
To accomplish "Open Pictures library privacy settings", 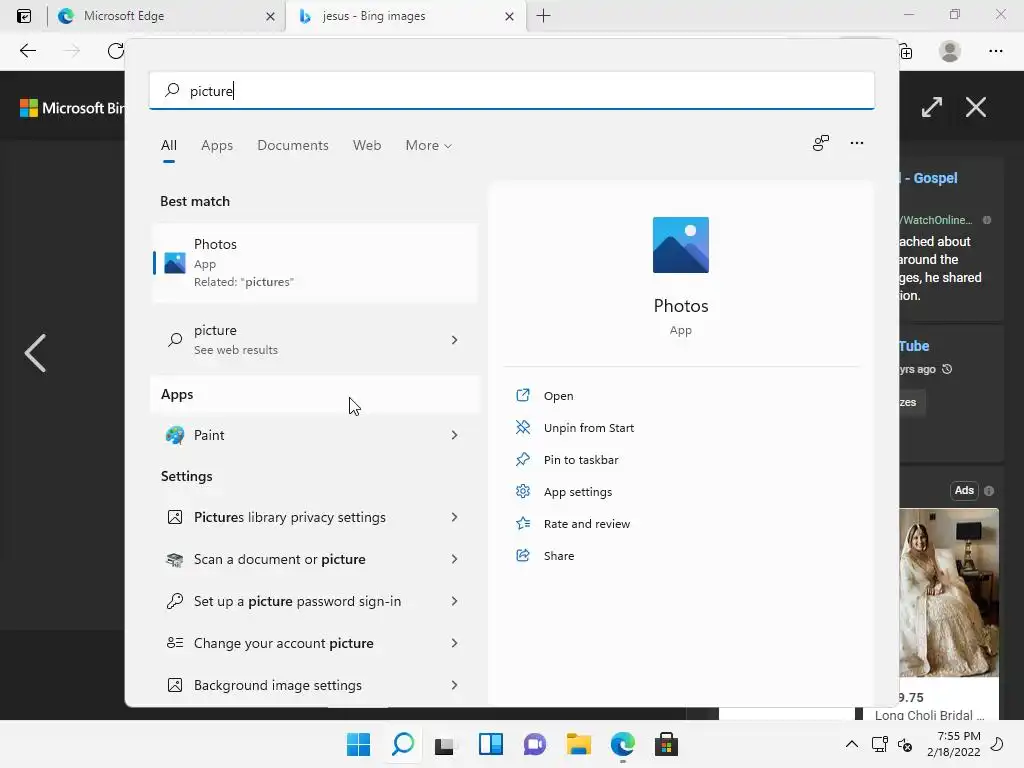I will [315, 517].
